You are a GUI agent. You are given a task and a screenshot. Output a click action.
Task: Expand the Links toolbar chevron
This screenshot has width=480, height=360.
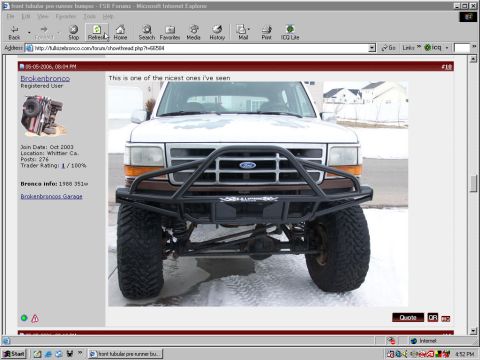419,46
